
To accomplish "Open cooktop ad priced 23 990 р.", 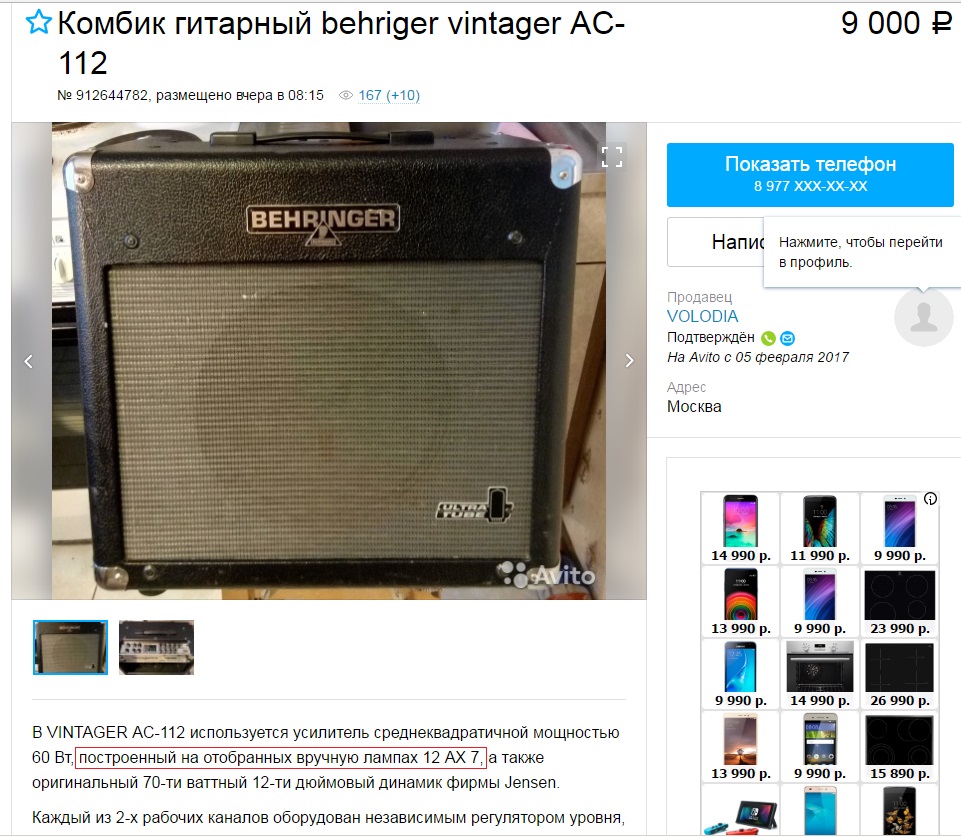I will [x=899, y=602].
